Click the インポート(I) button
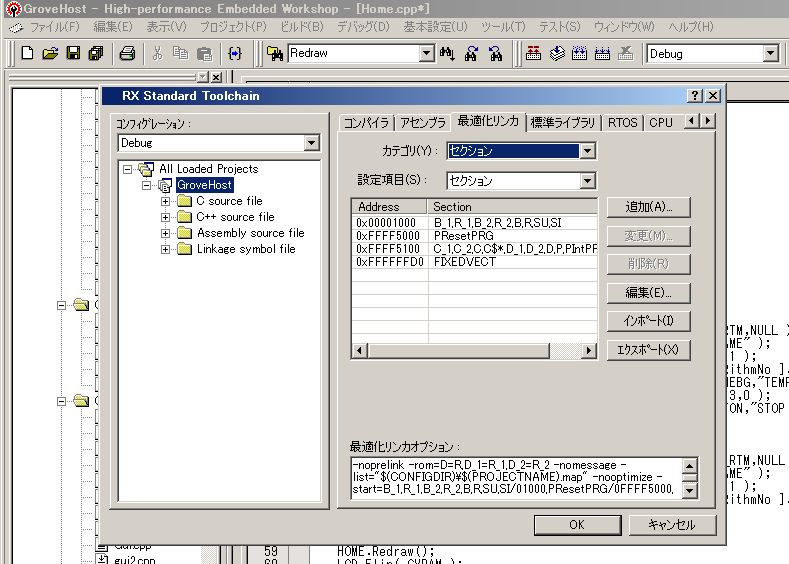This screenshot has width=789, height=564. pos(648,321)
